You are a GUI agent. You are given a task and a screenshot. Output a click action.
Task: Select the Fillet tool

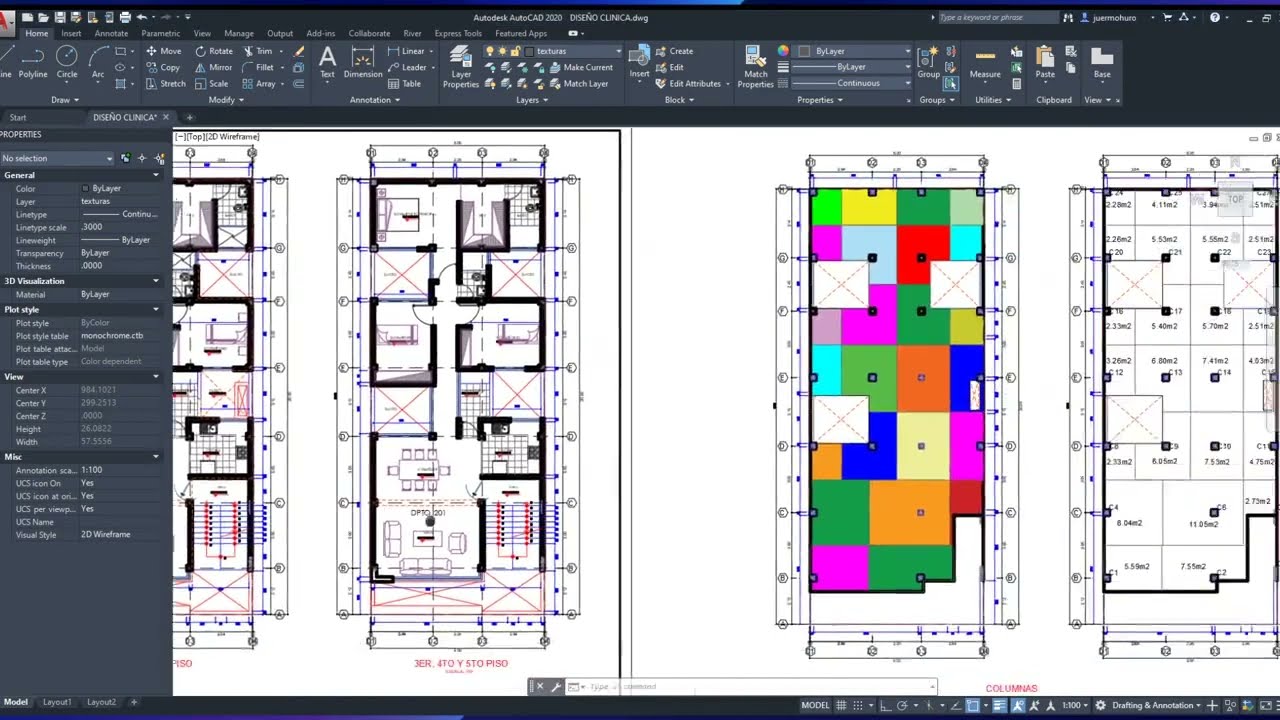(258, 67)
